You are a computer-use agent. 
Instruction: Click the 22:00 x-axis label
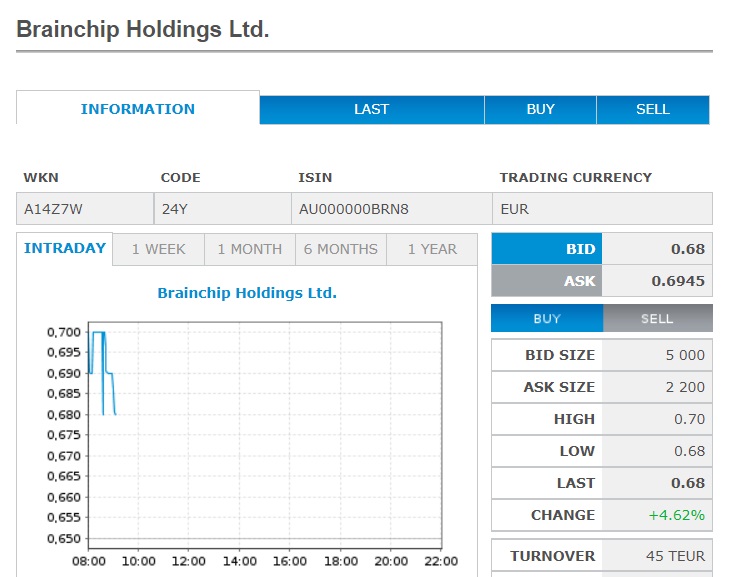[x=441, y=561]
